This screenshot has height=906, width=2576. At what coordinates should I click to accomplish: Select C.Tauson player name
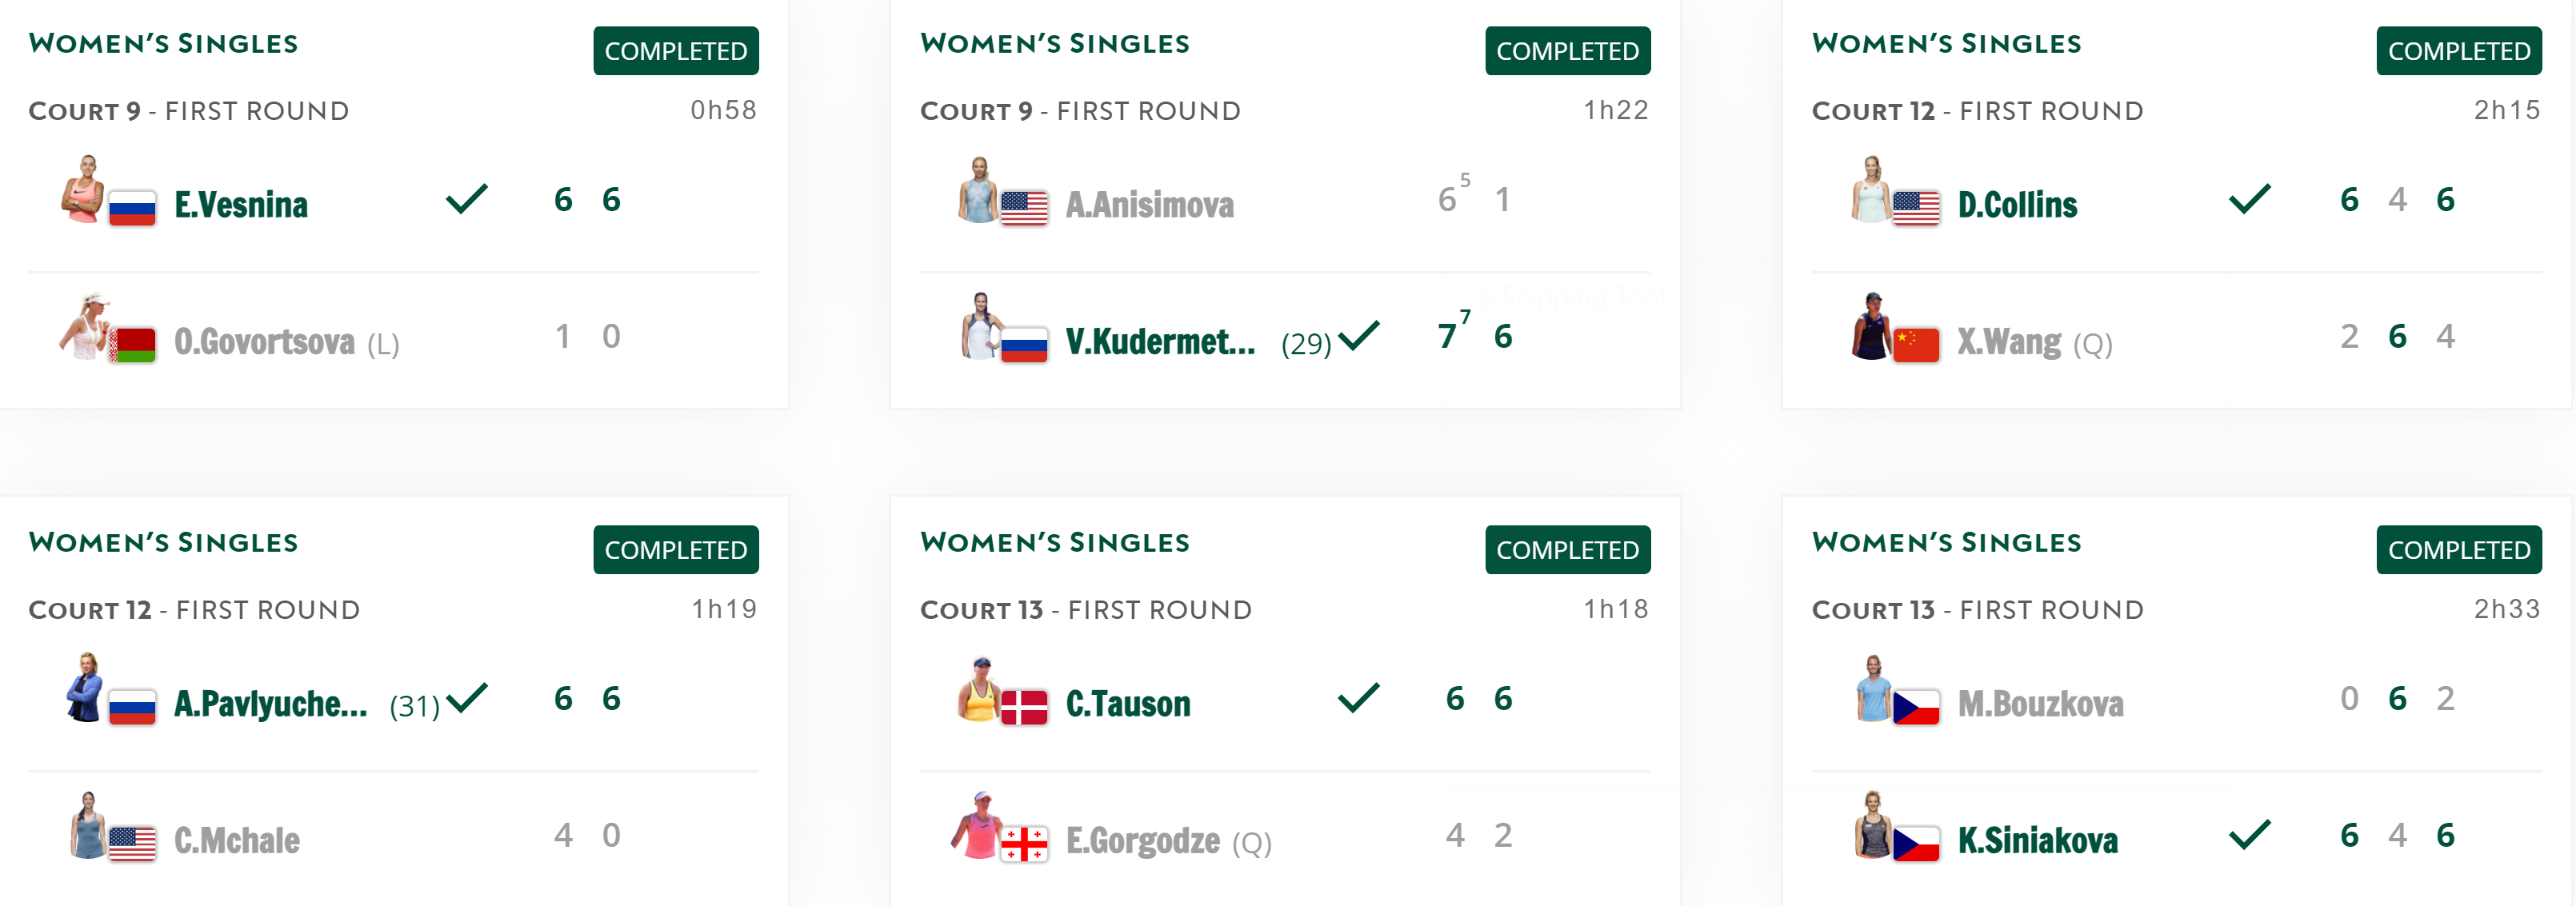click(x=1128, y=704)
